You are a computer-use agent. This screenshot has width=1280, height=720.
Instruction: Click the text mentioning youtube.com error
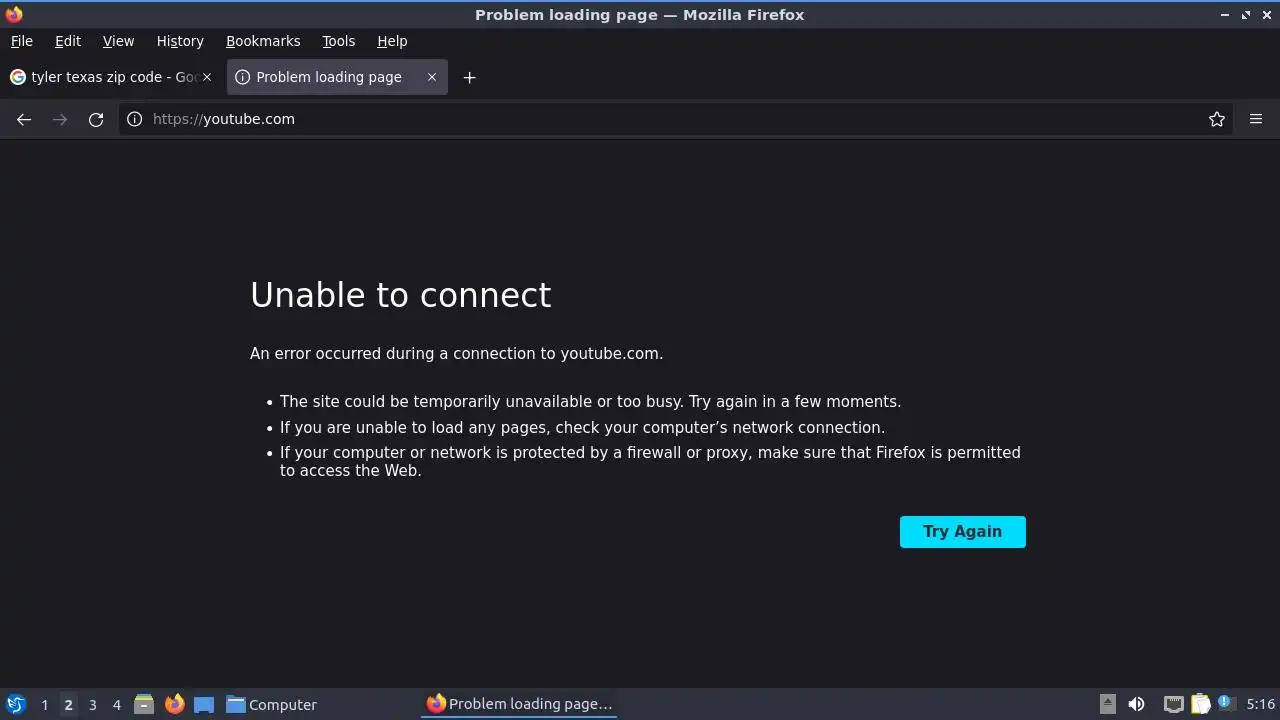coord(456,353)
